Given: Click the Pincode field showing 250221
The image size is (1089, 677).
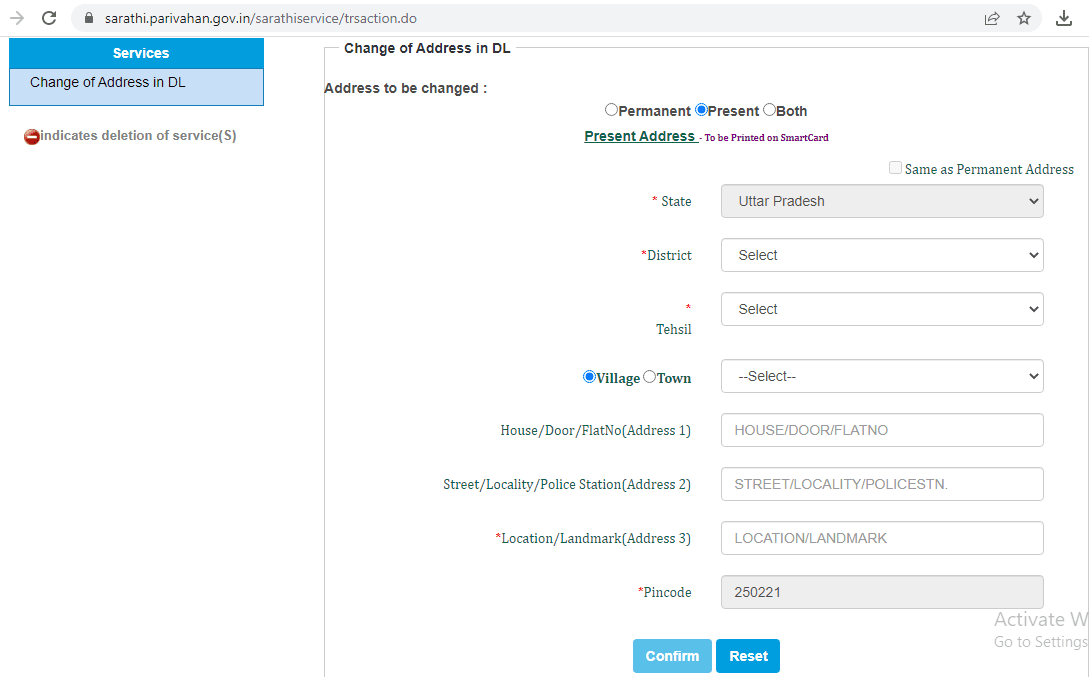Looking at the screenshot, I should 882,592.
